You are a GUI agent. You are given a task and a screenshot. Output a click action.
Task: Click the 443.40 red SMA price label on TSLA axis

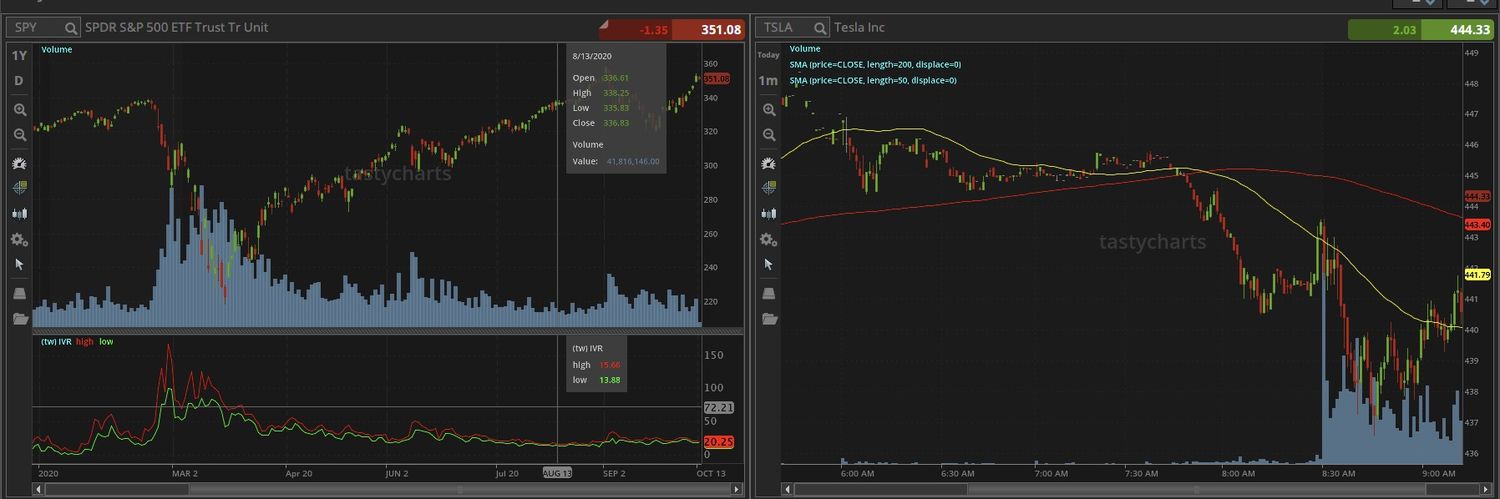coord(1477,225)
